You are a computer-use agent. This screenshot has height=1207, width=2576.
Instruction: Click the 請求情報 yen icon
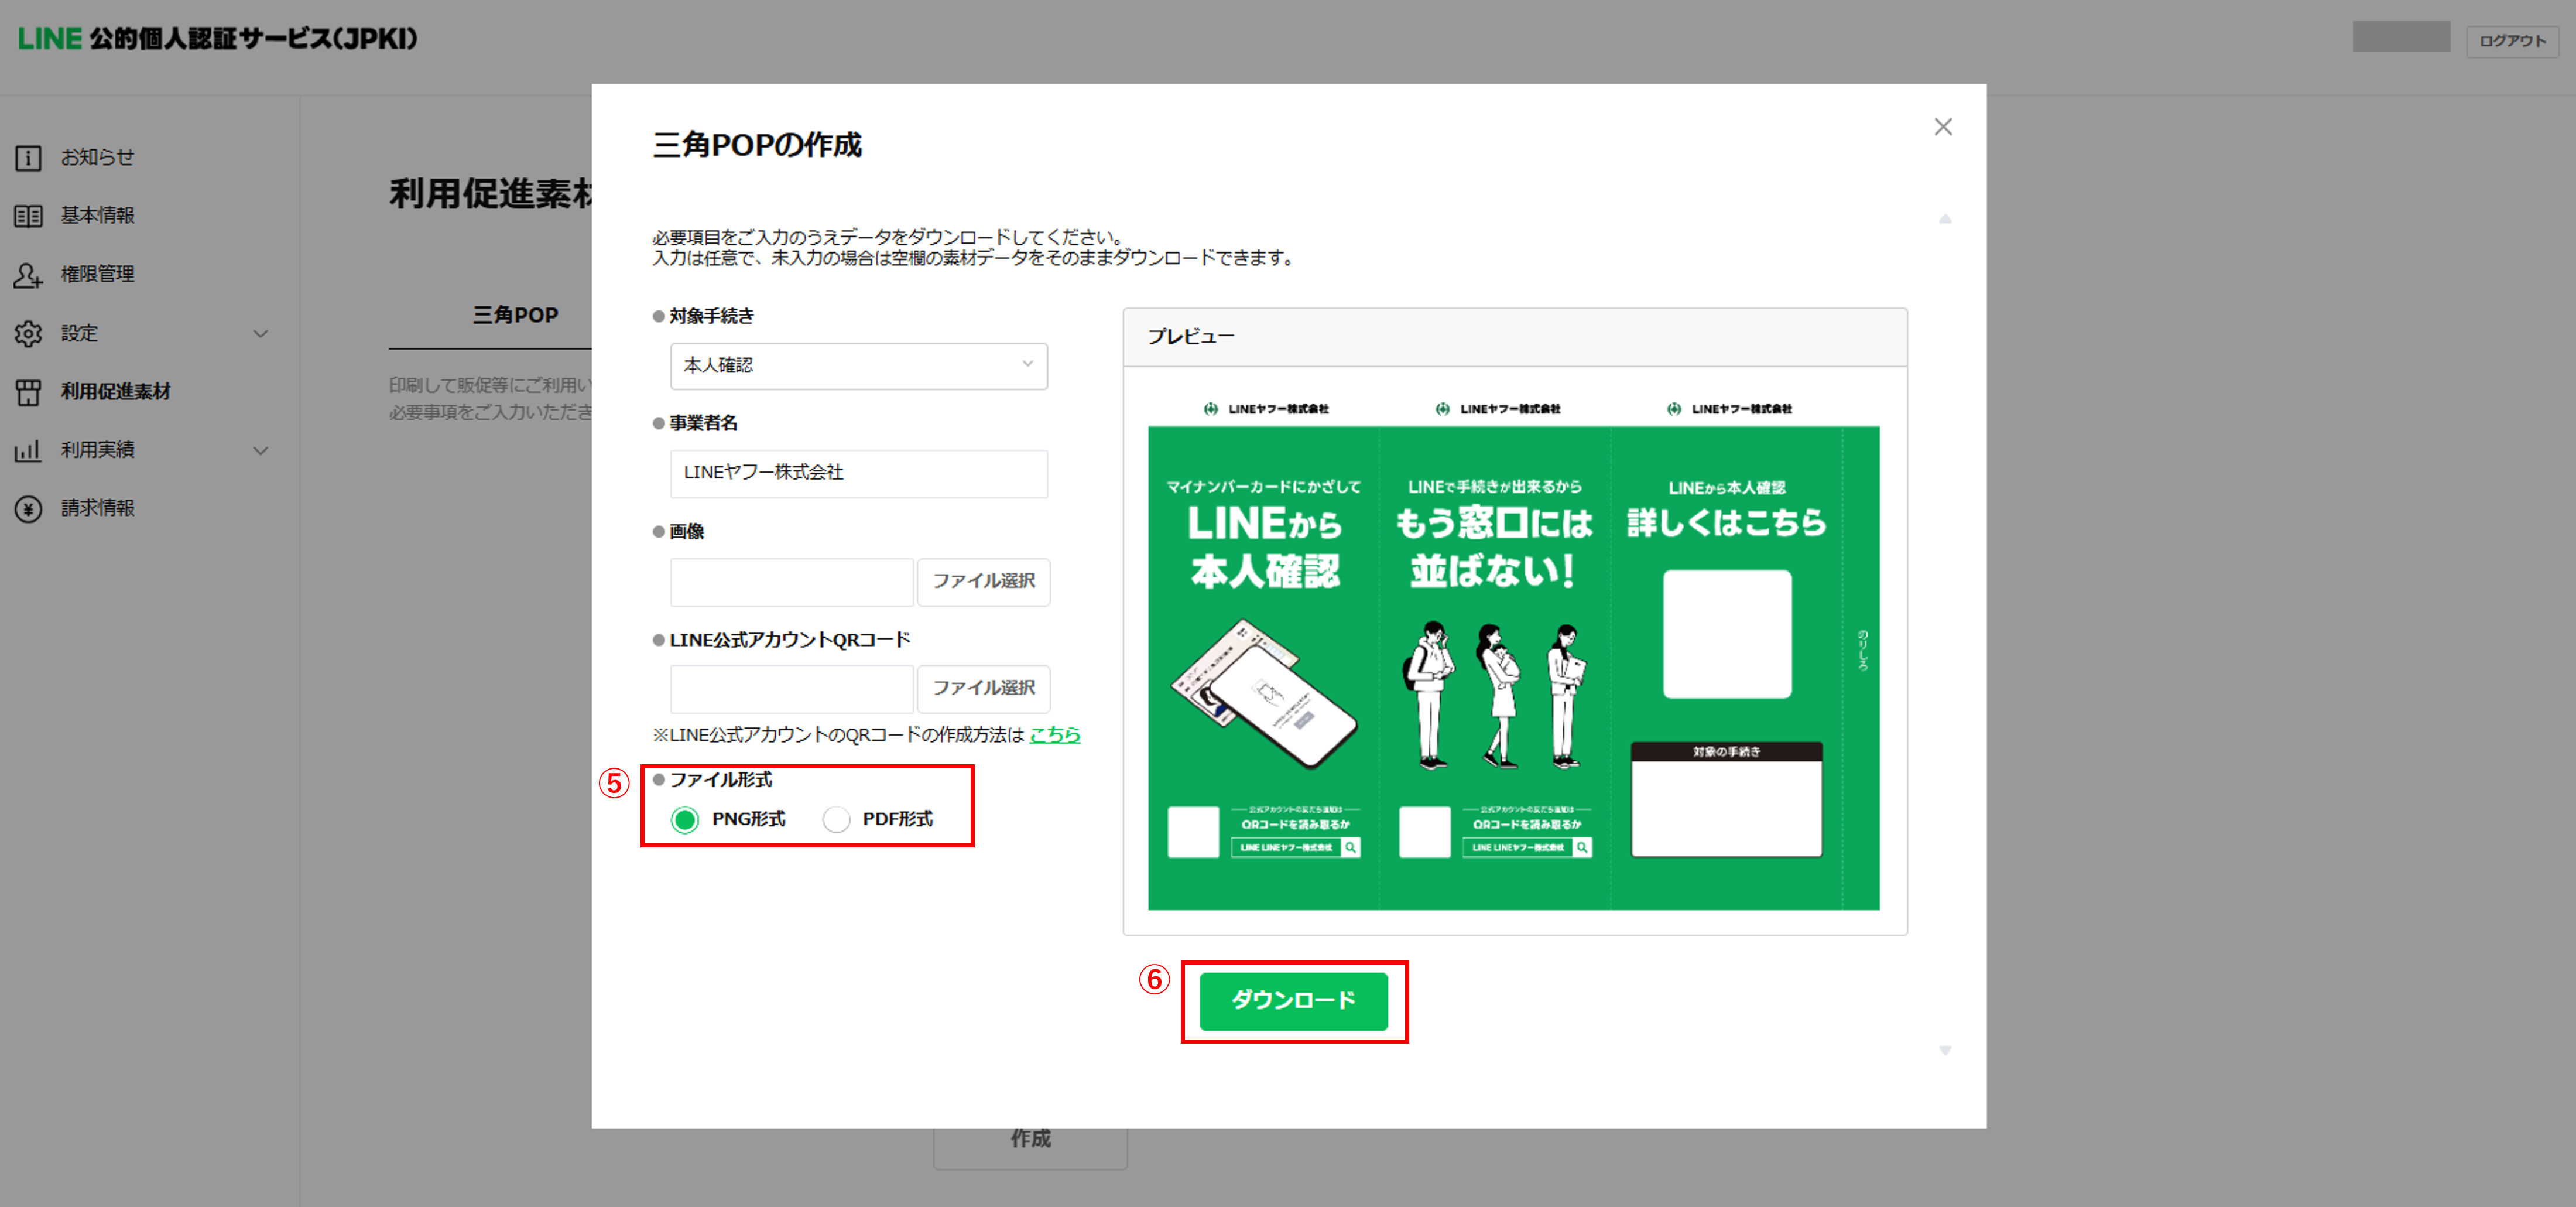tap(28, 509)
